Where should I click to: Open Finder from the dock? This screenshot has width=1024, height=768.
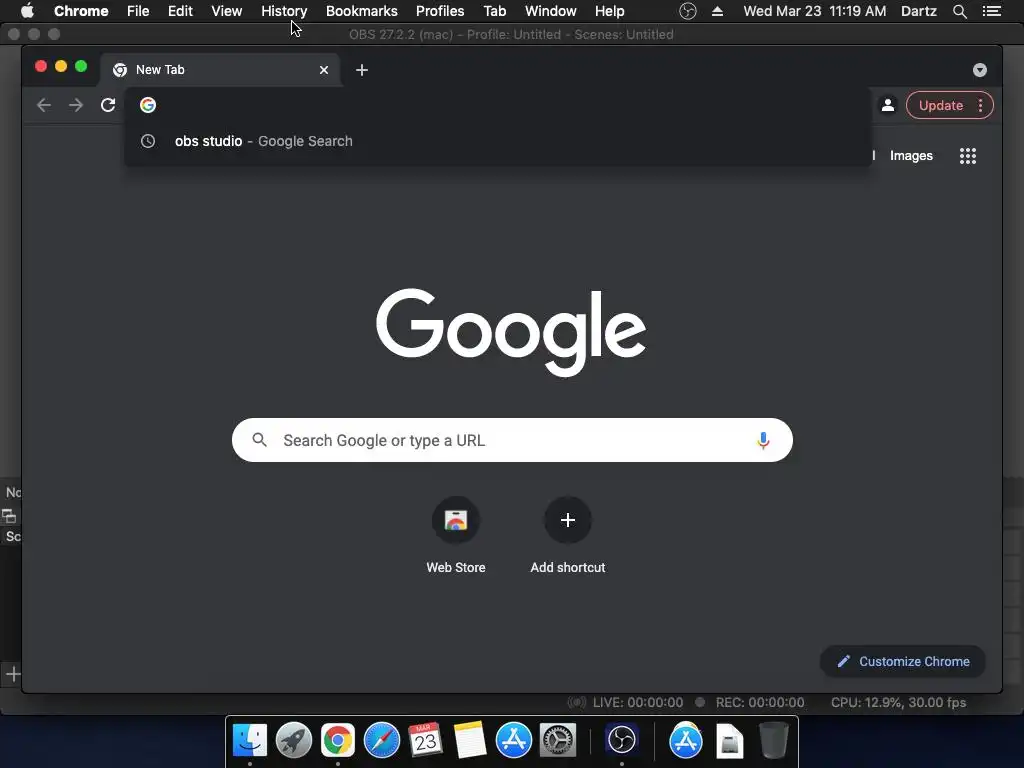tap(250, 740)
